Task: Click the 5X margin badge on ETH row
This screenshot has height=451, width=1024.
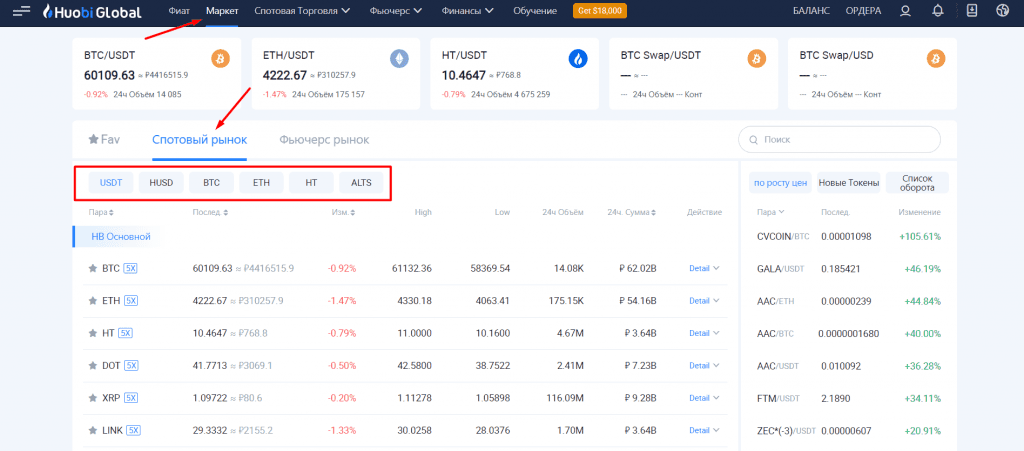Action: click(x=131, y=301)
